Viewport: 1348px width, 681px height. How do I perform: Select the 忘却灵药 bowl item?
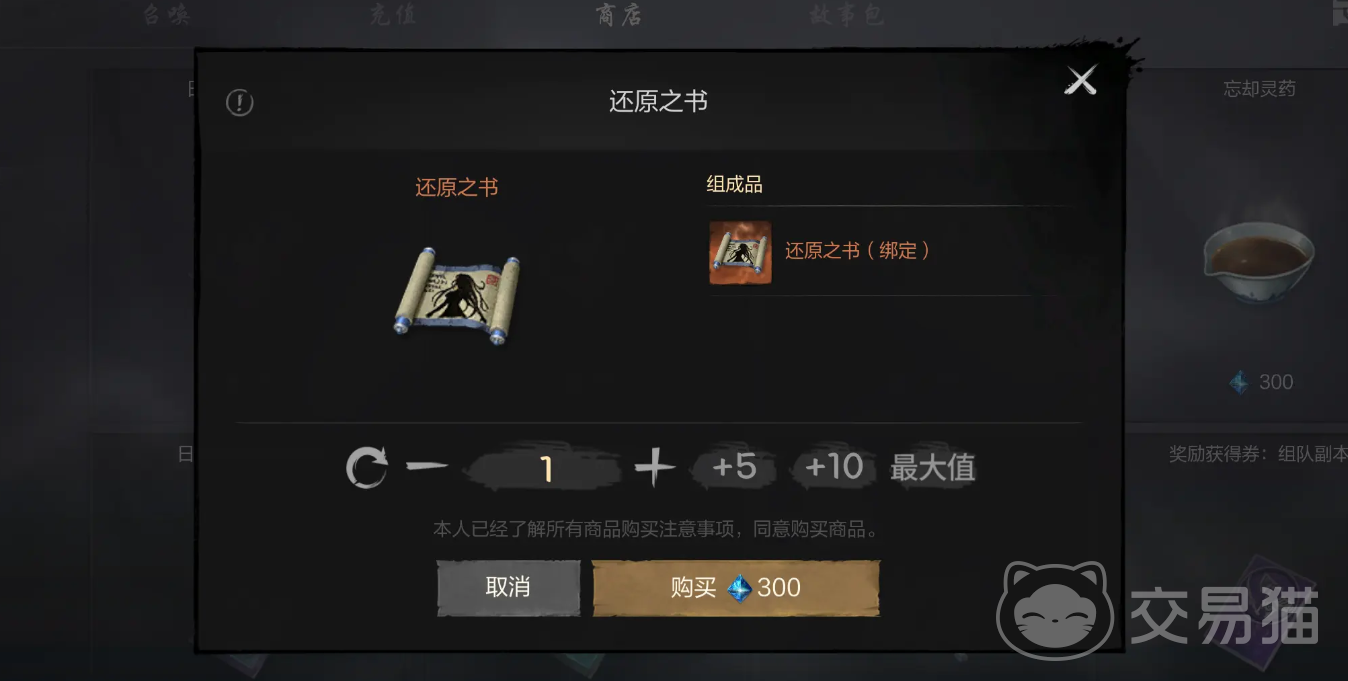tap(1258, 256)
